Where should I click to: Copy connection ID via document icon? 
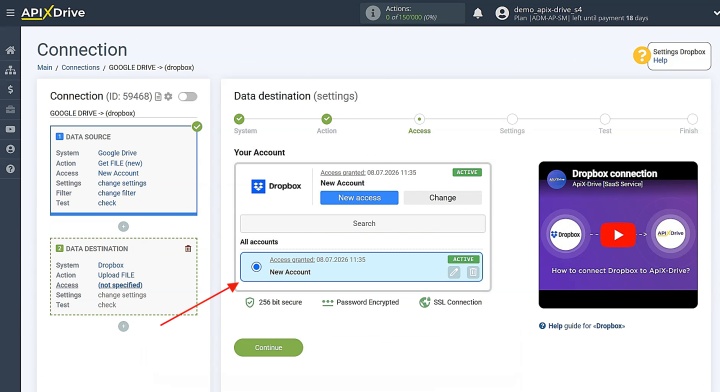click(x=158, y=96)
